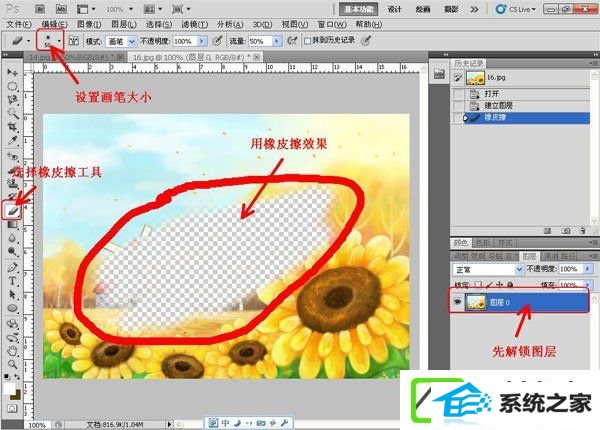Switch to 设计 workspace

(395, 9)
